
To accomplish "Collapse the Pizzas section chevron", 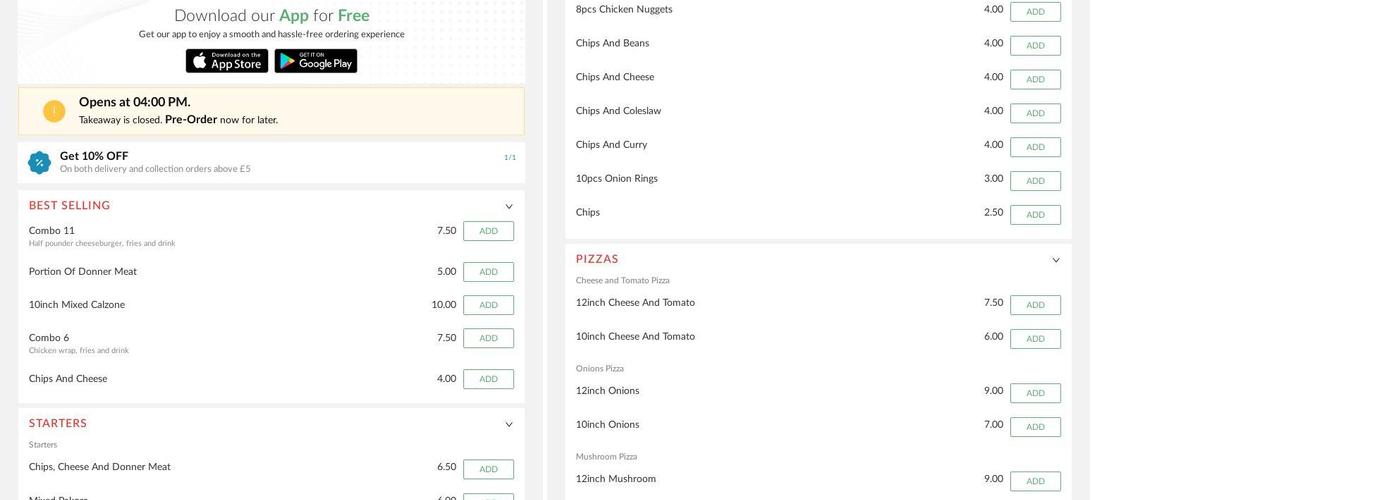I will click(x=1056, y=261).
